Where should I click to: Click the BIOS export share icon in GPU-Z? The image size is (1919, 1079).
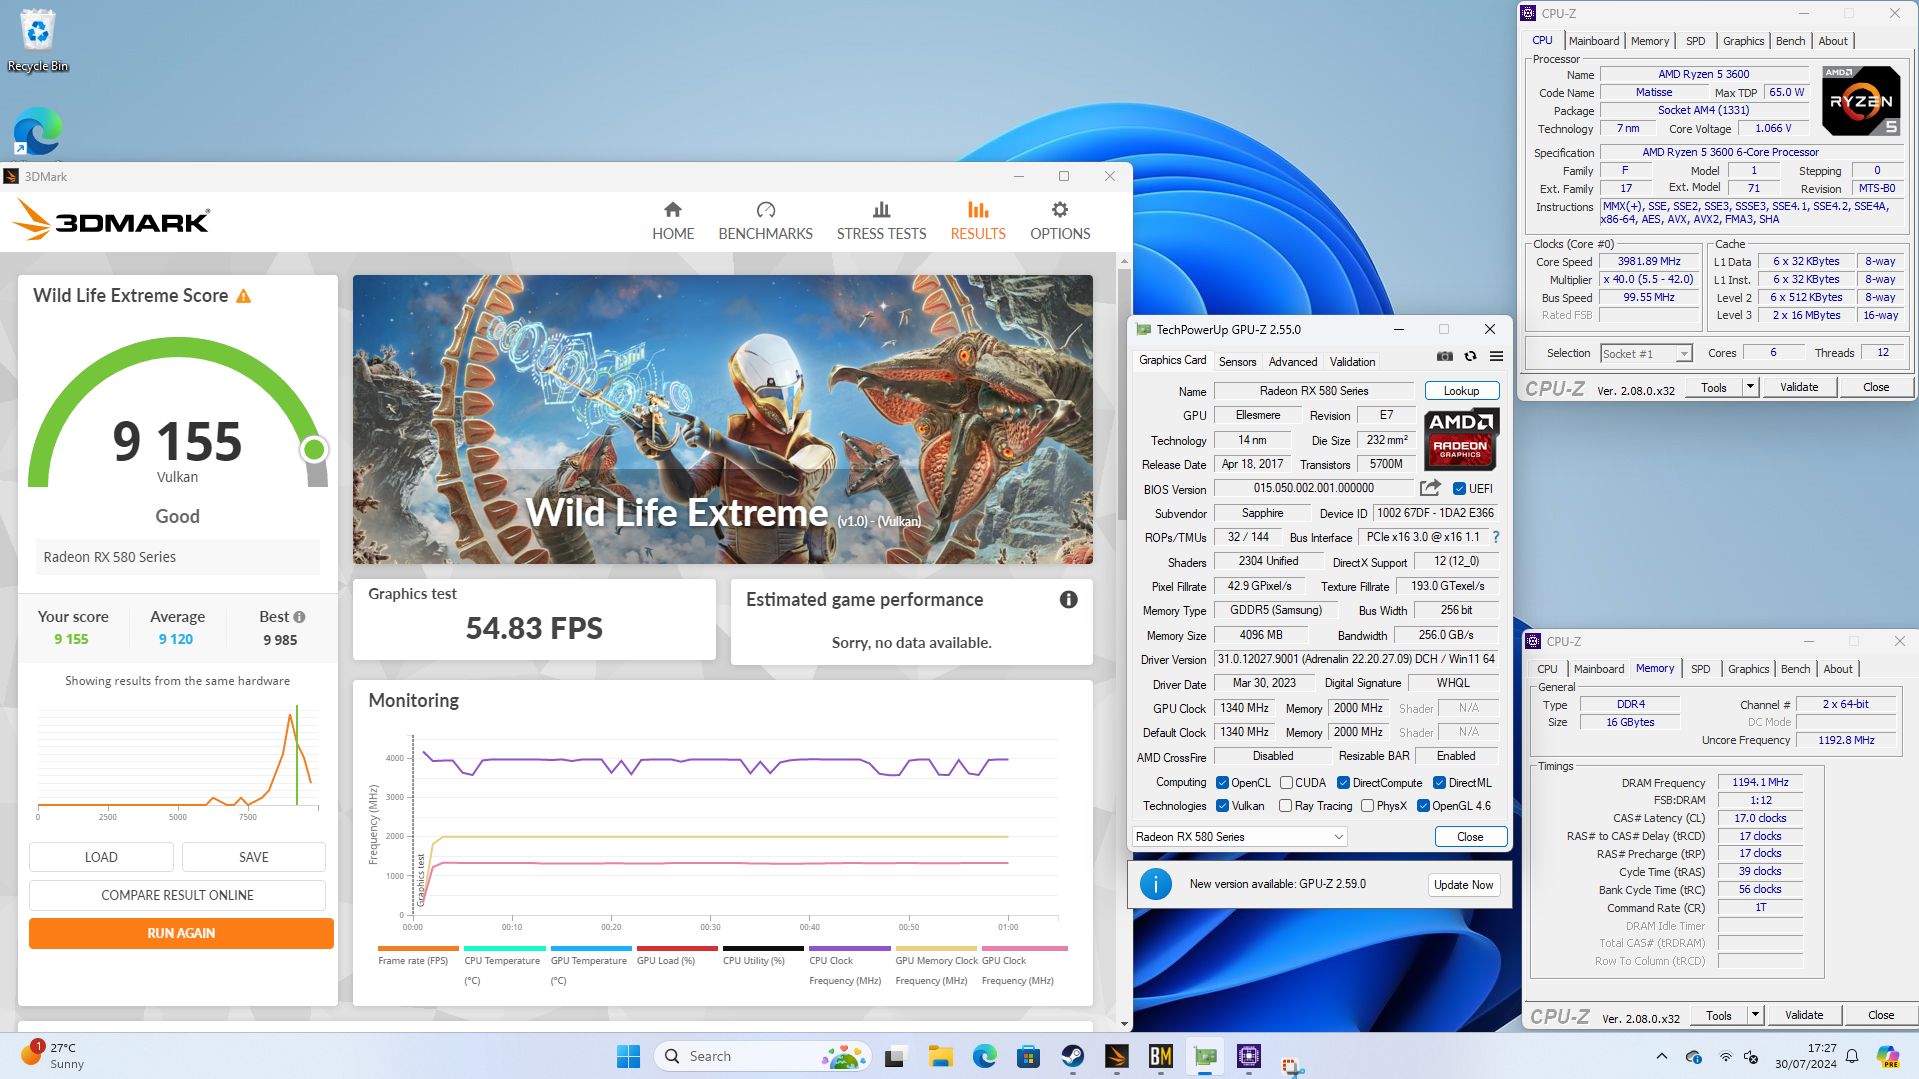coord(1430,488)
